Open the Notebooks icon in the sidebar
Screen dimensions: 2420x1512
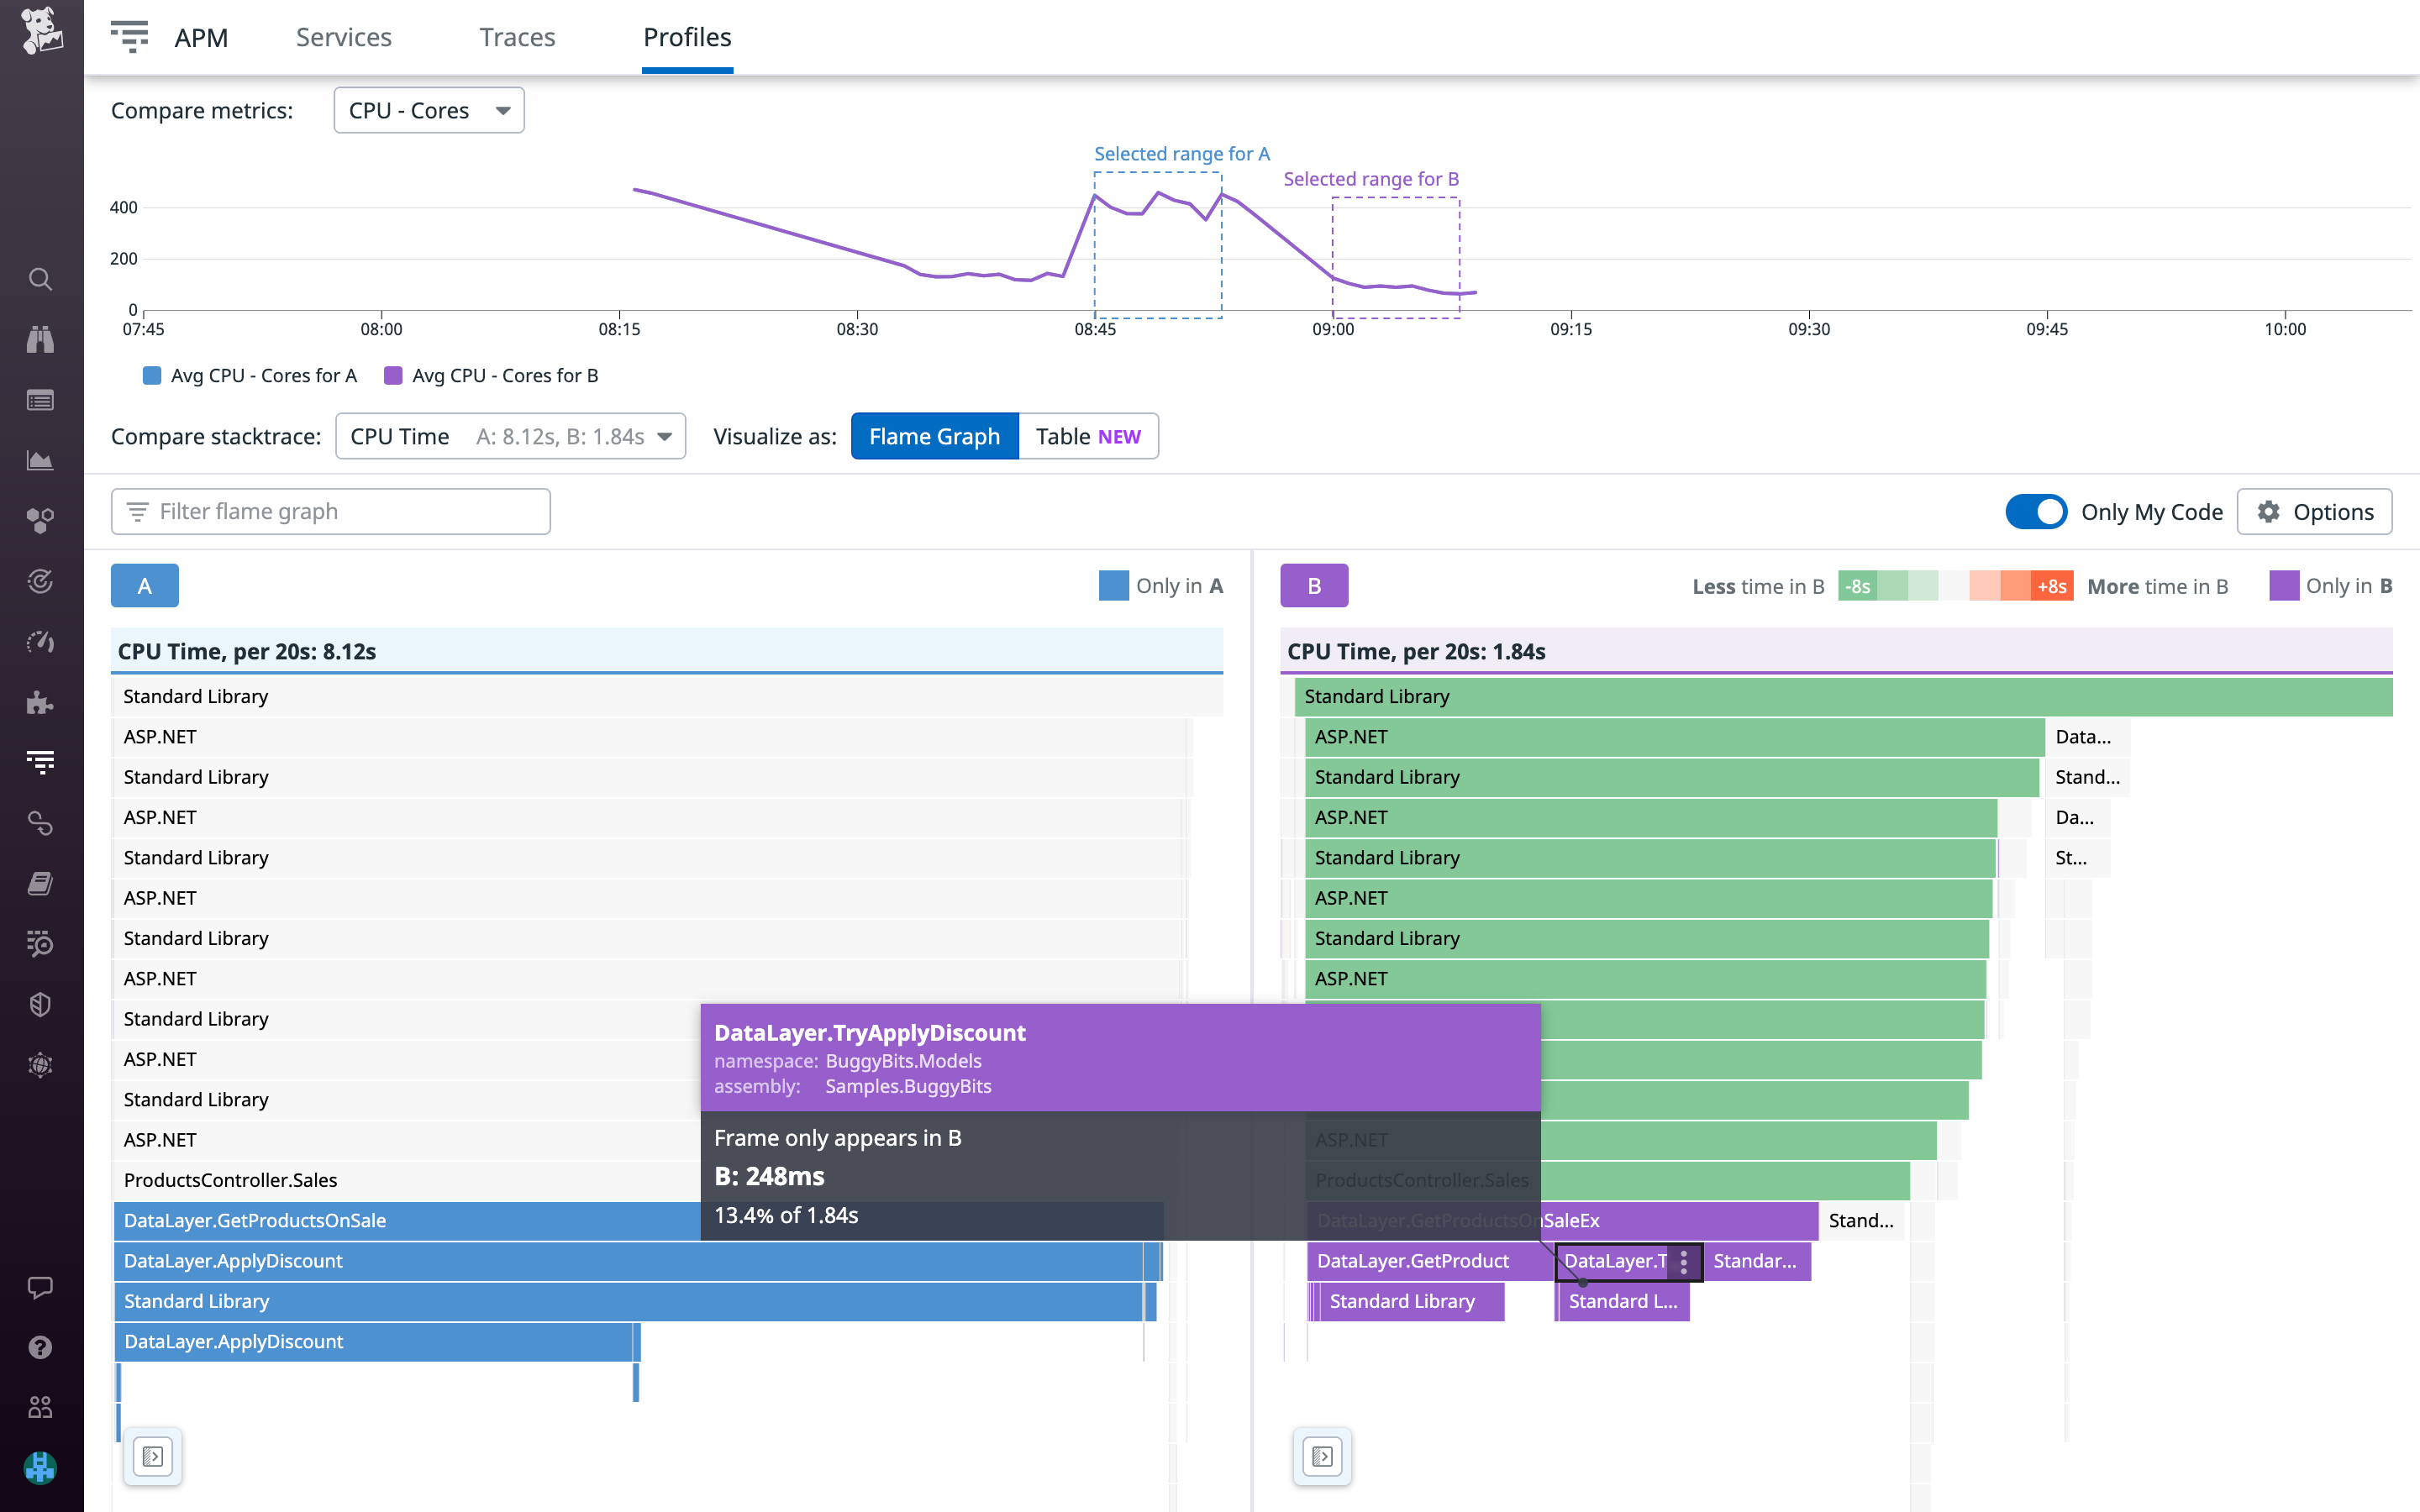[x=40, y=882]
